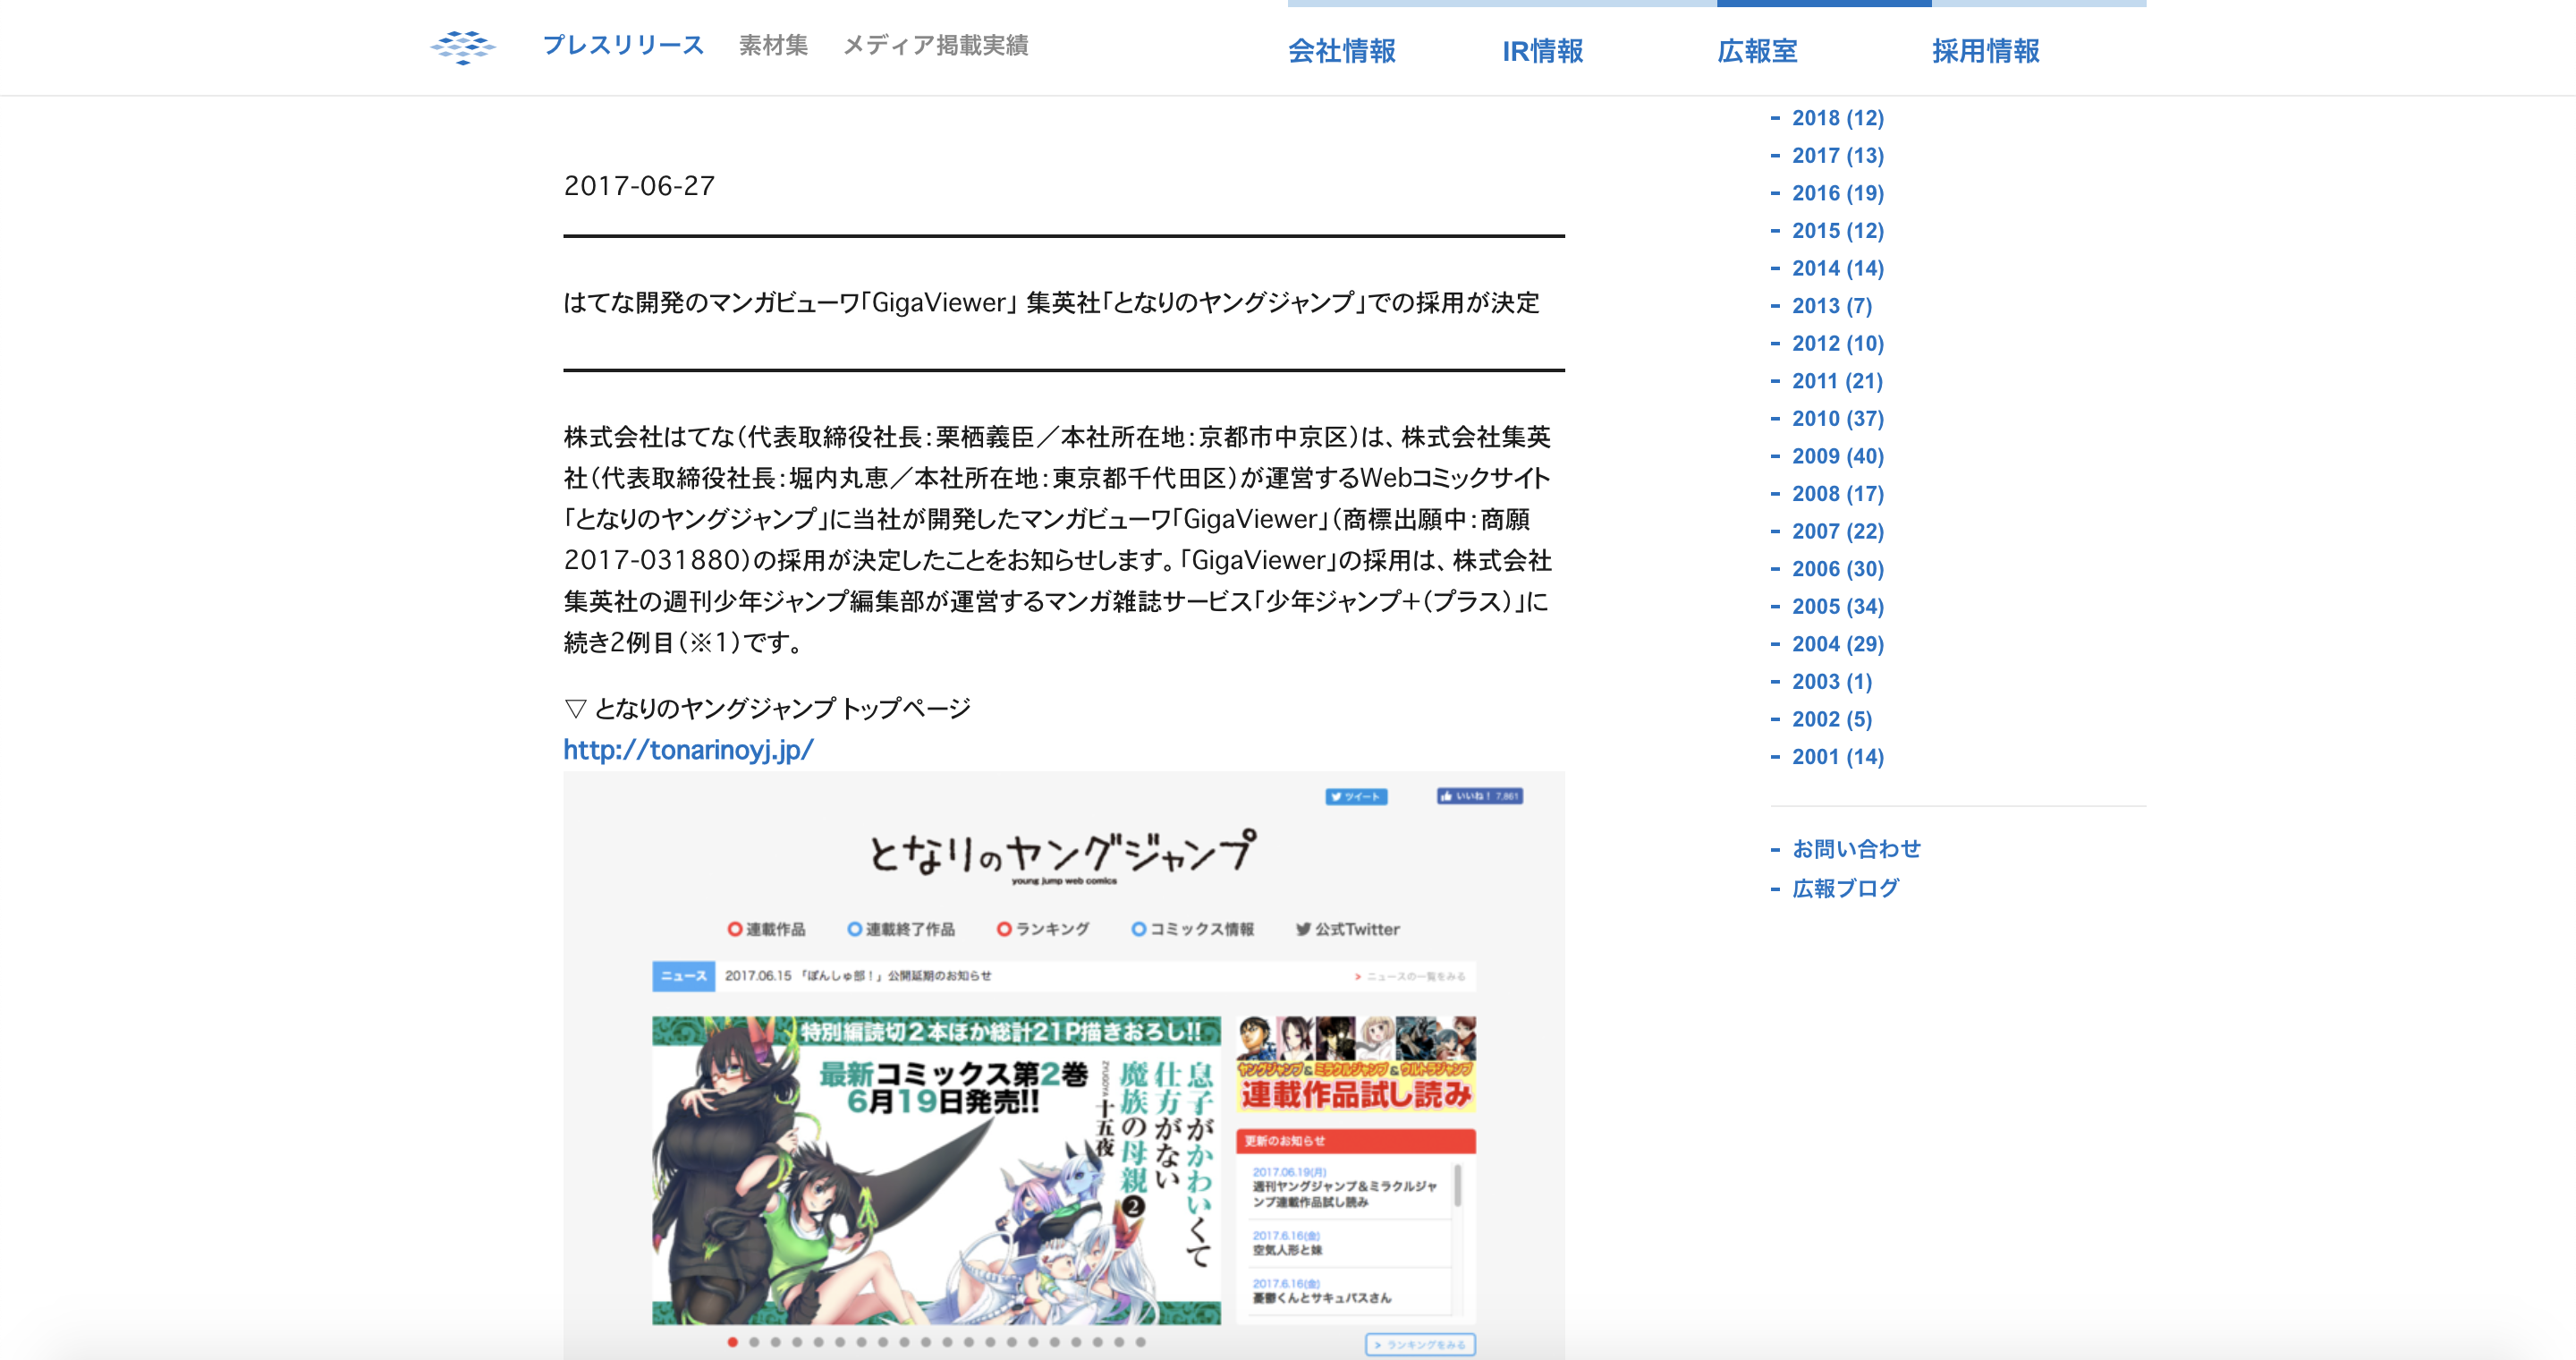Open the tonarinoyj.jp link
The image size is (2576, 1360).
[688, 750]
